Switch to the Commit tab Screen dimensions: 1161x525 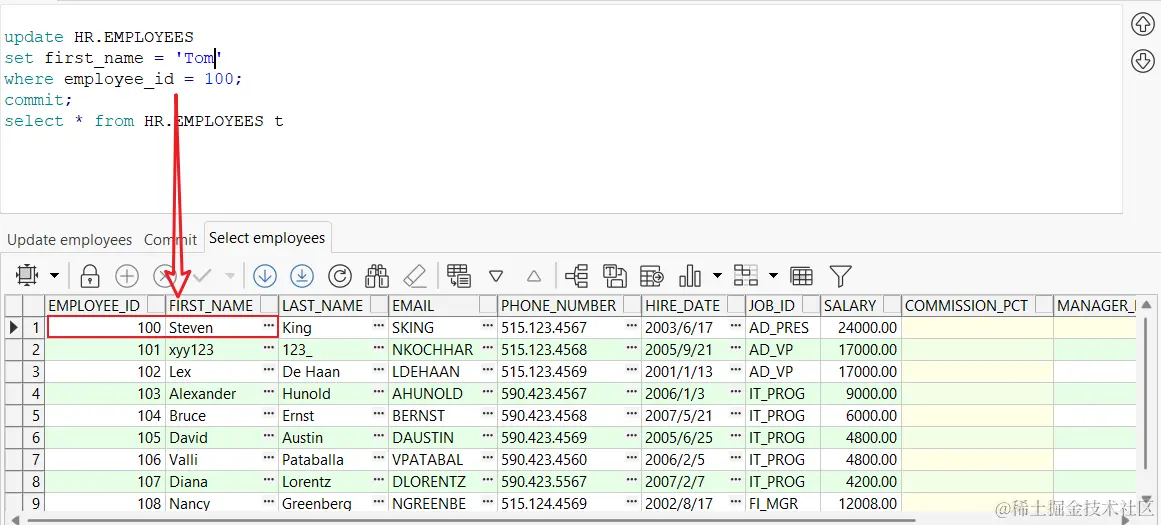(x=171, y=240)
